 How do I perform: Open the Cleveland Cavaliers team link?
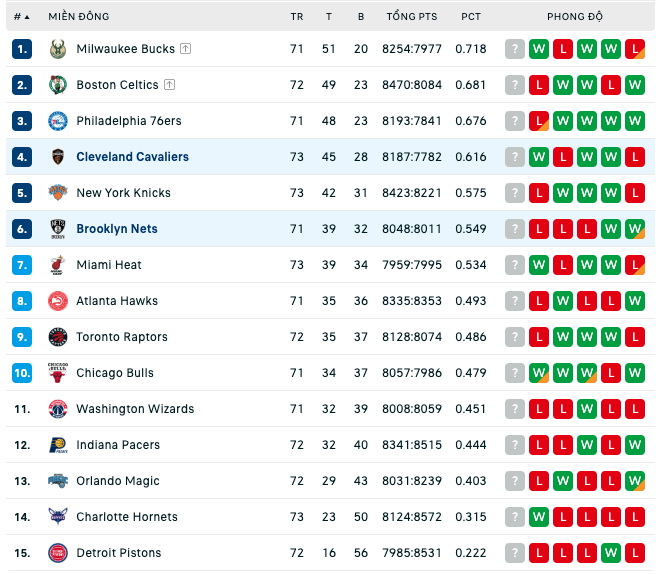tap(132, 157)
